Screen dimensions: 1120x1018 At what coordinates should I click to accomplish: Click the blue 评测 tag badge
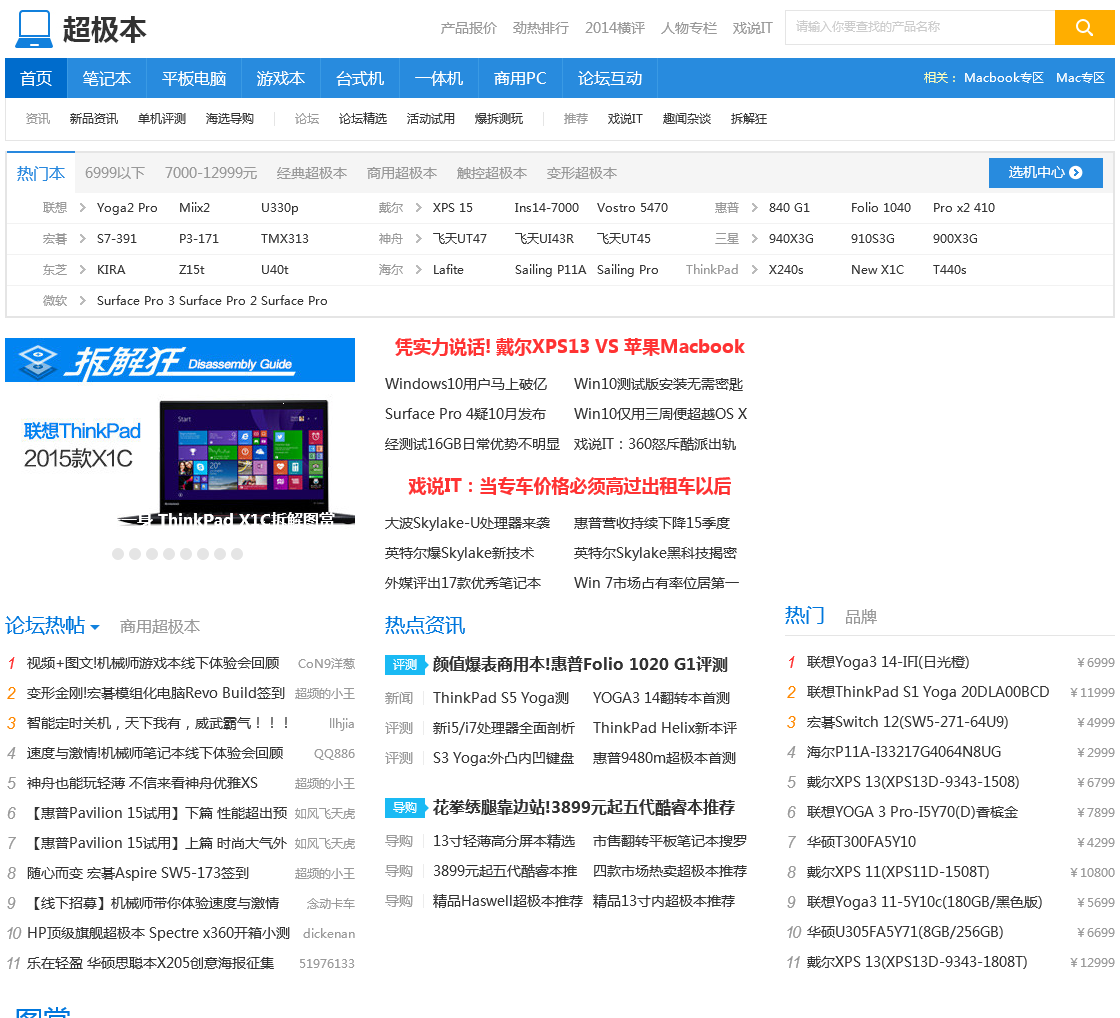405,664
